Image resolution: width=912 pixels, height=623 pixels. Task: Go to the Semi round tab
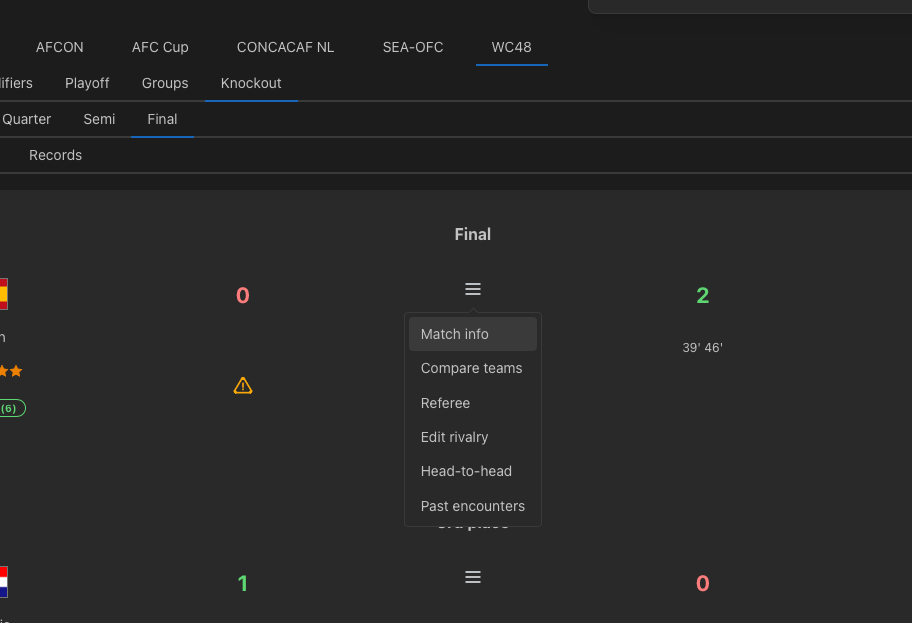[99, 119]
